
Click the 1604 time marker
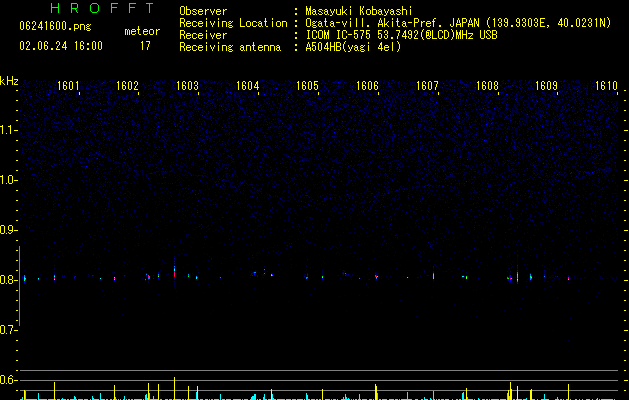pos(248,86)
